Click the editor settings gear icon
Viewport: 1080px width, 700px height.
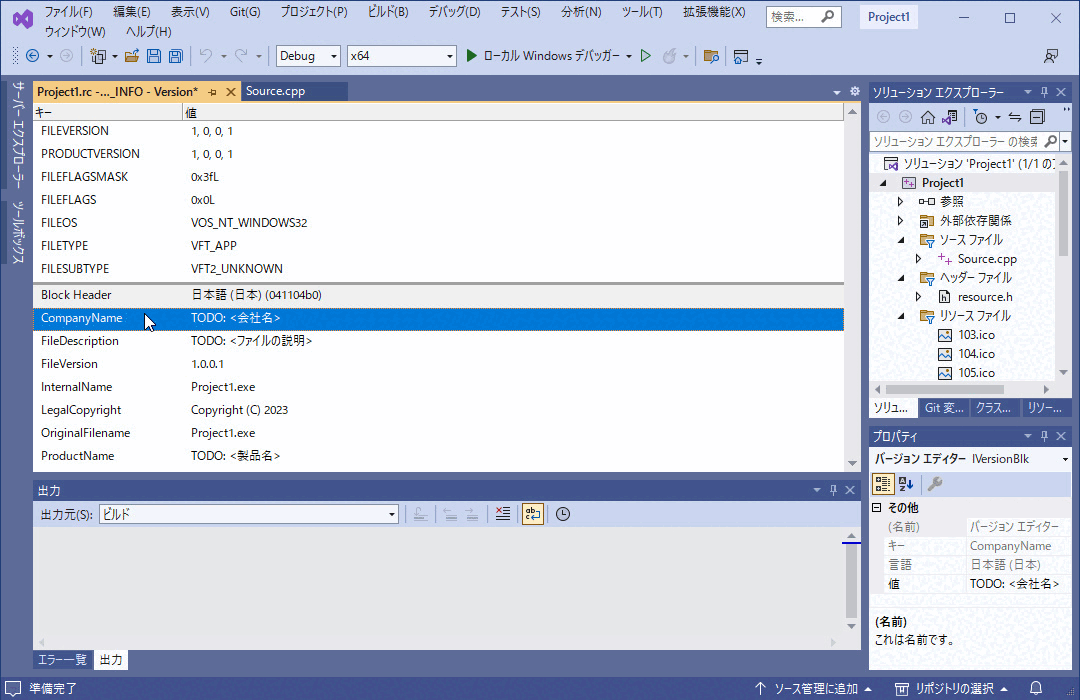click(855, 91)
